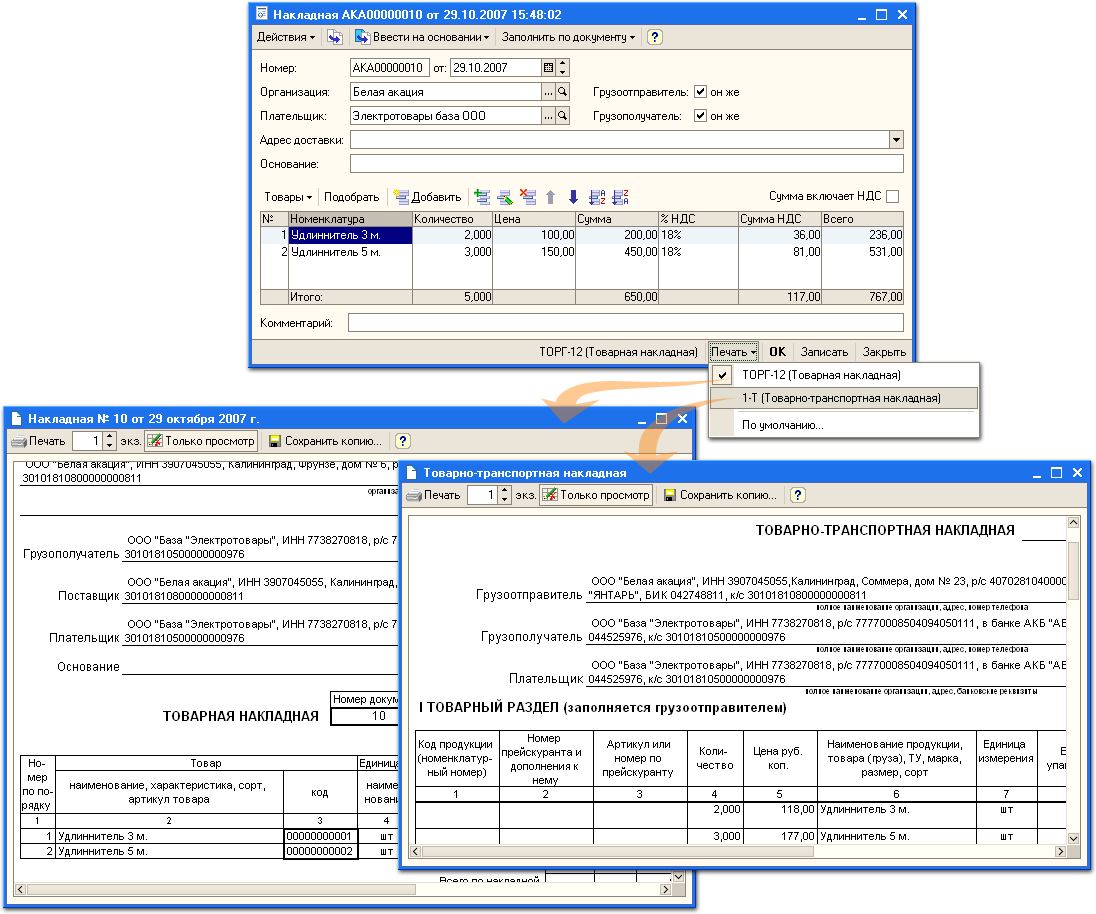This screenshot has height=914, width=1096.
Task: Uncheck Грузоотправитель 'он же' checkbox
Action: coord(700,92)
